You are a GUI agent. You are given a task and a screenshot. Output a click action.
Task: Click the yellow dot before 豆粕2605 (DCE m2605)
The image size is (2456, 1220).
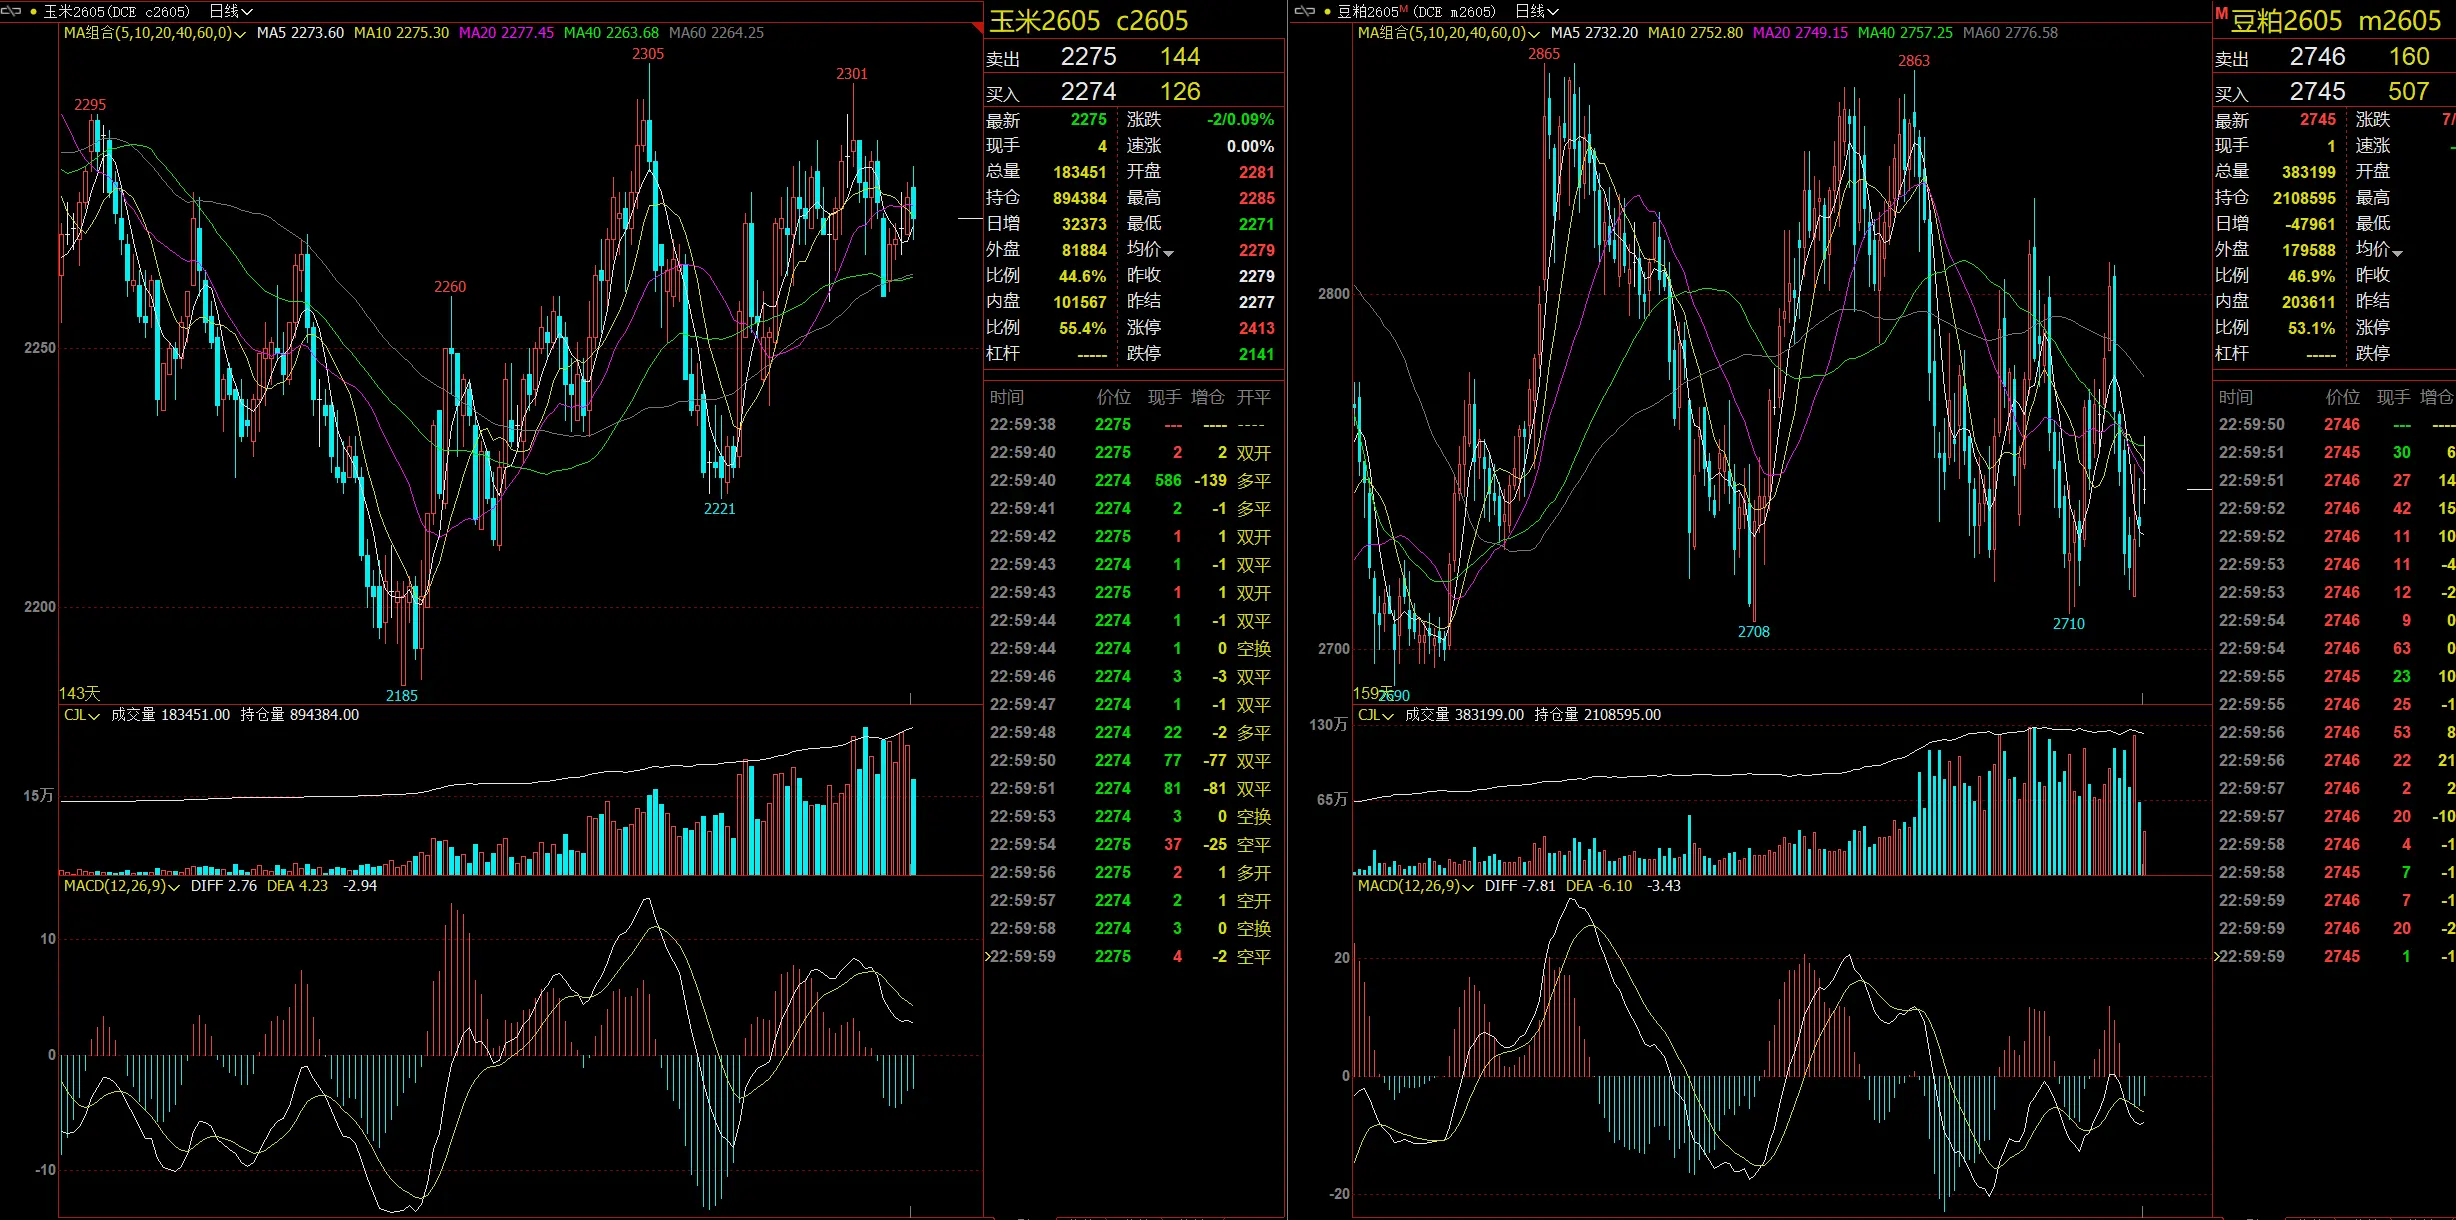[x=1327, y=12]
